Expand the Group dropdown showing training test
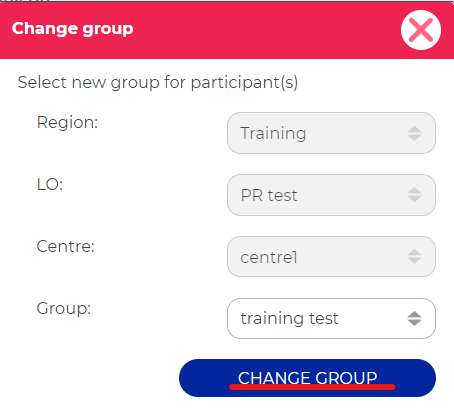The height and width of the screenshot is (412, 454). click(x=331, y=319)
